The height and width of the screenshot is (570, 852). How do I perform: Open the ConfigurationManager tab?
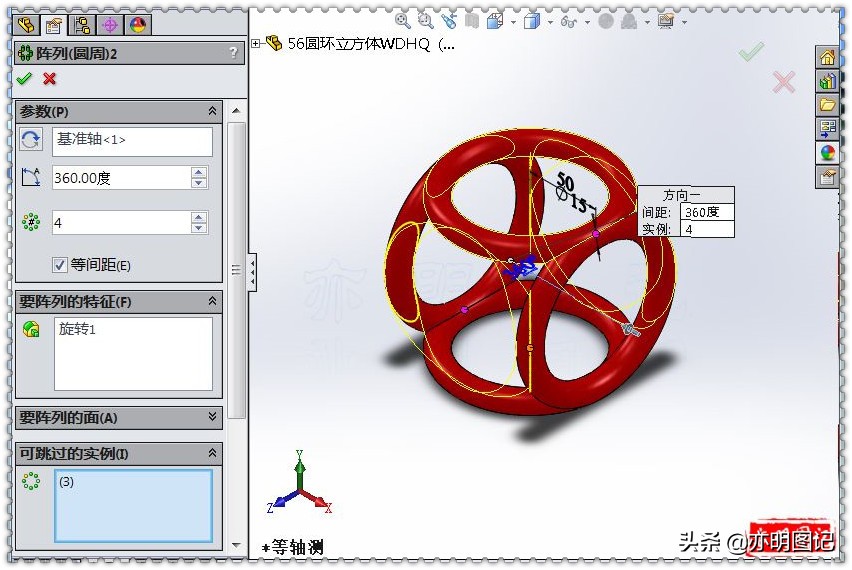click(x=83, y=25)
